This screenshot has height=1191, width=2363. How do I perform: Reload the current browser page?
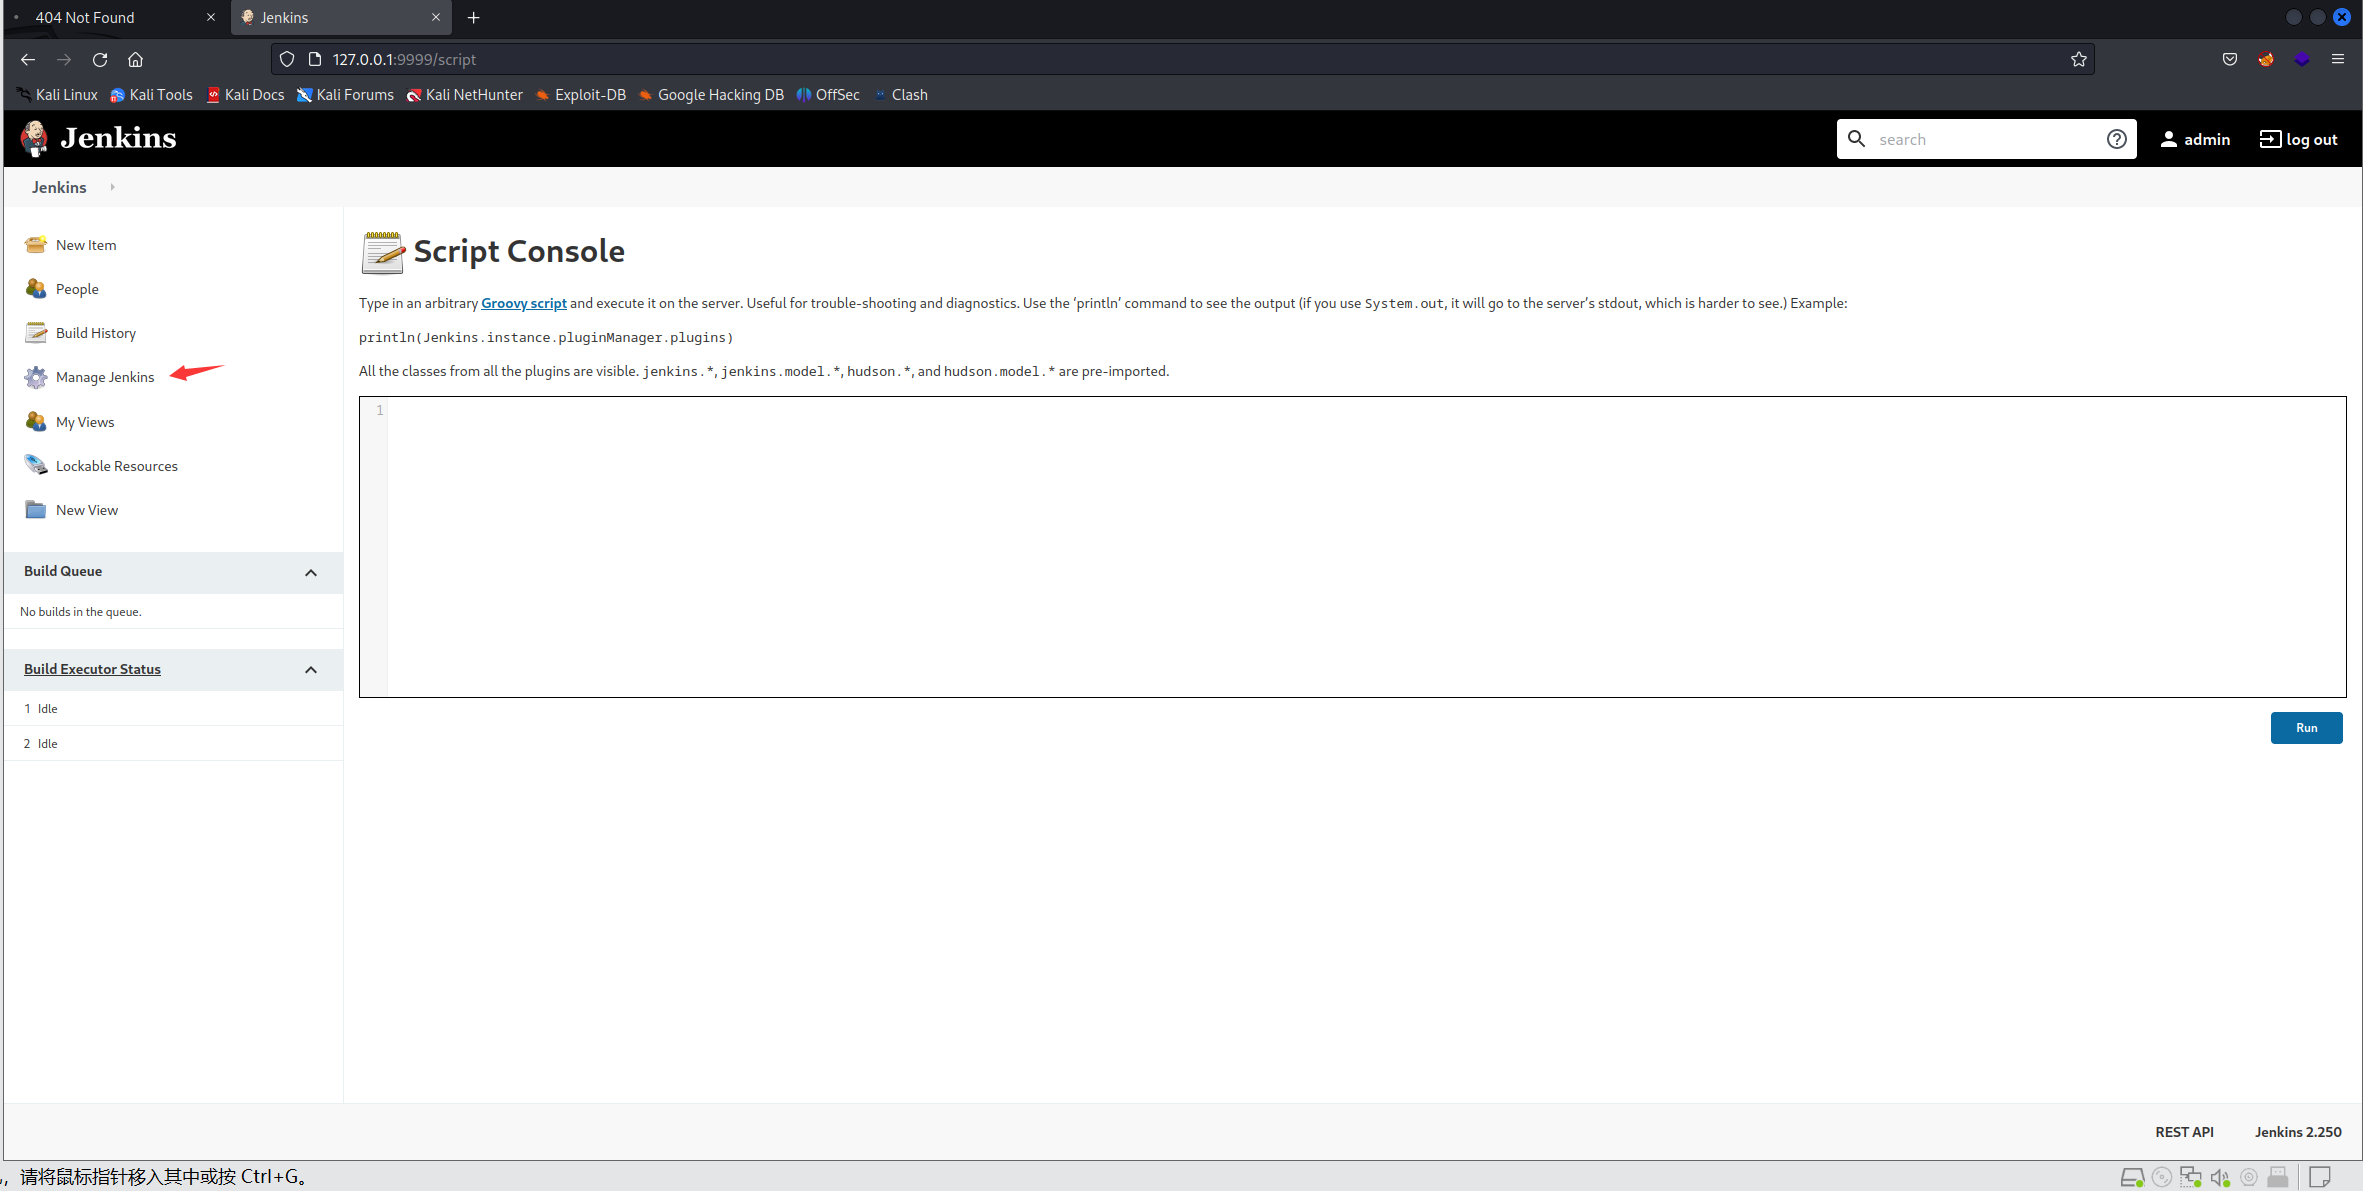coord(100,59)
